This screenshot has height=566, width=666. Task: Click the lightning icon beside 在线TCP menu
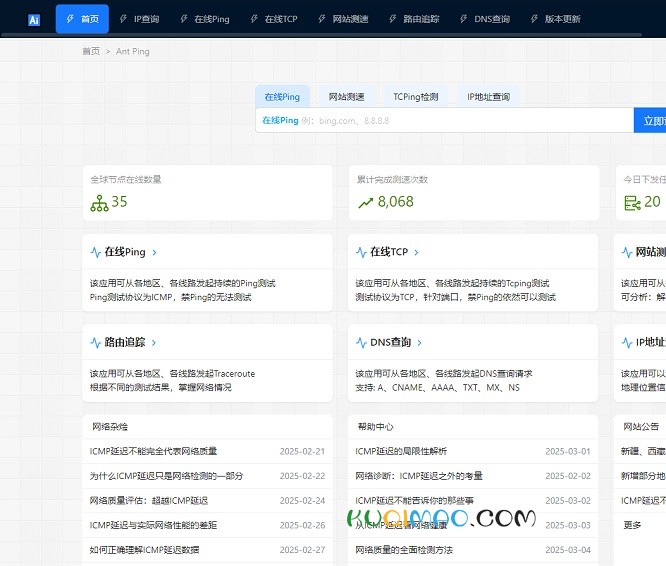[x=254, y=19]
